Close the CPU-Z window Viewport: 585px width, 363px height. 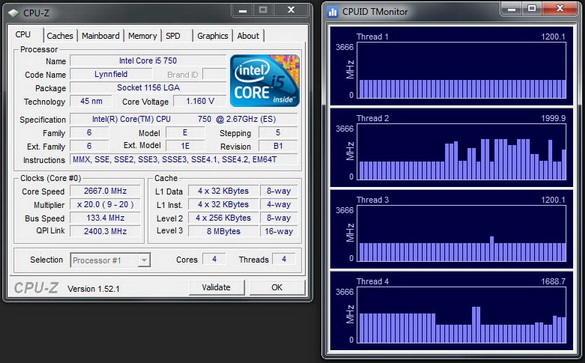point(291,10)
